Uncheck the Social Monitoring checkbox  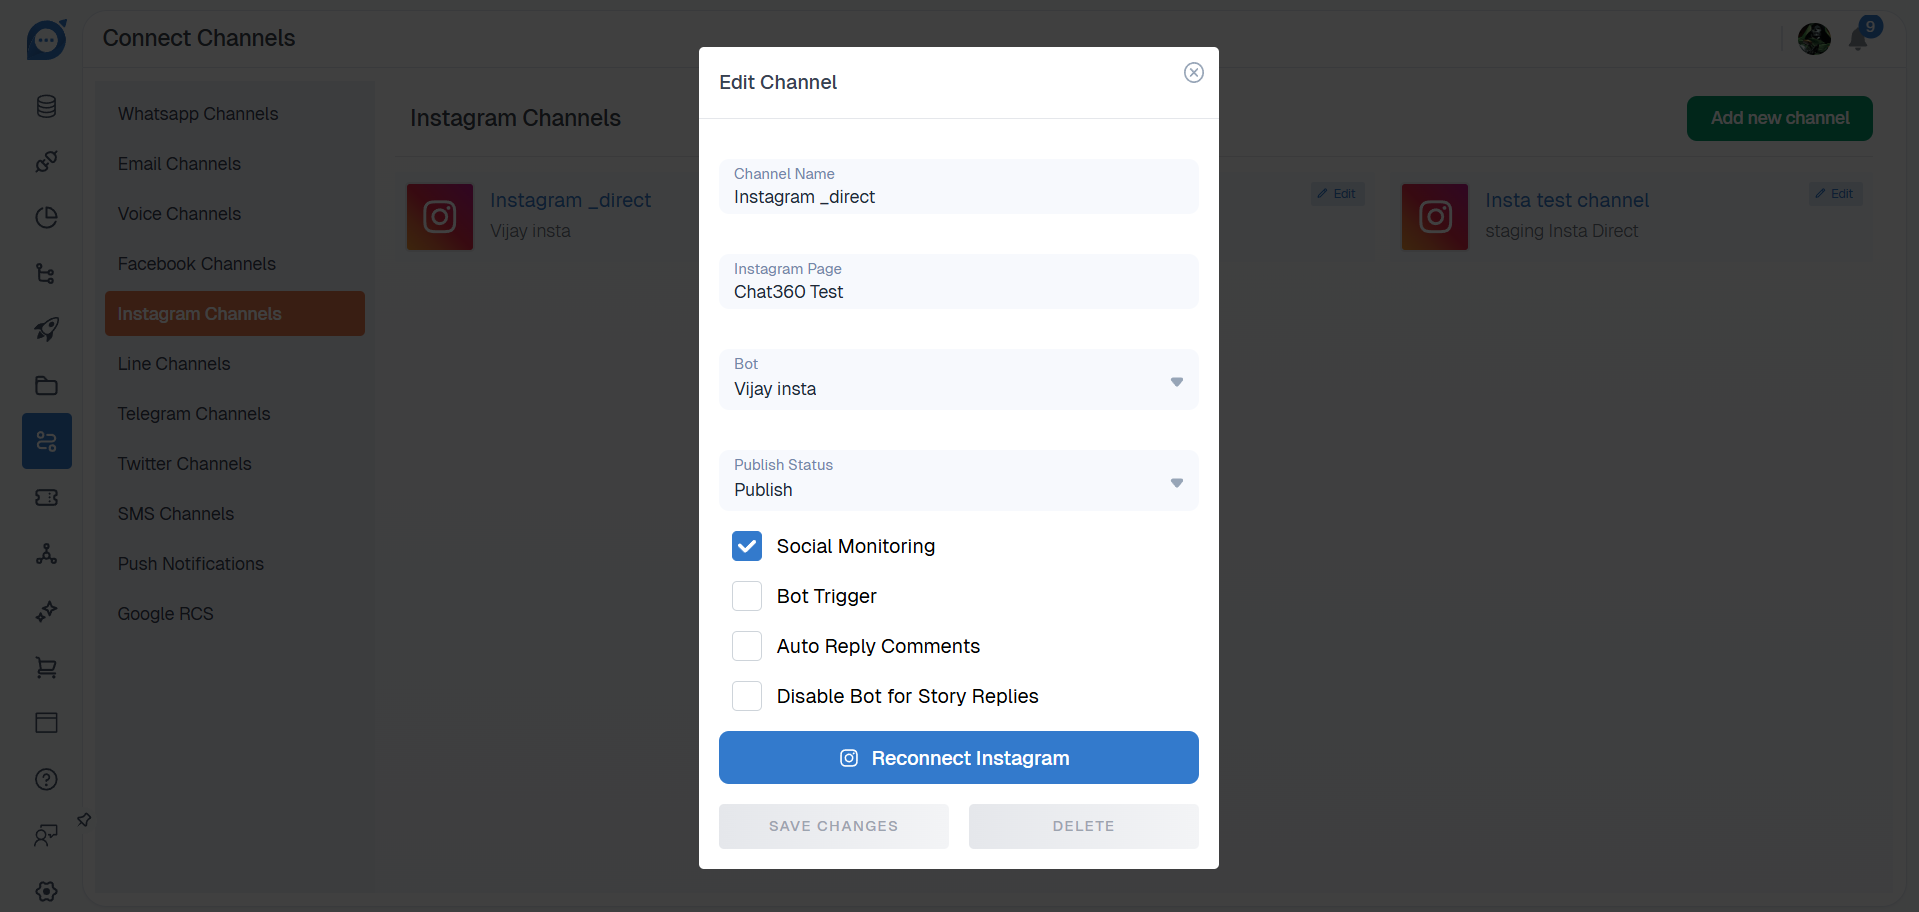coord(747,546)
